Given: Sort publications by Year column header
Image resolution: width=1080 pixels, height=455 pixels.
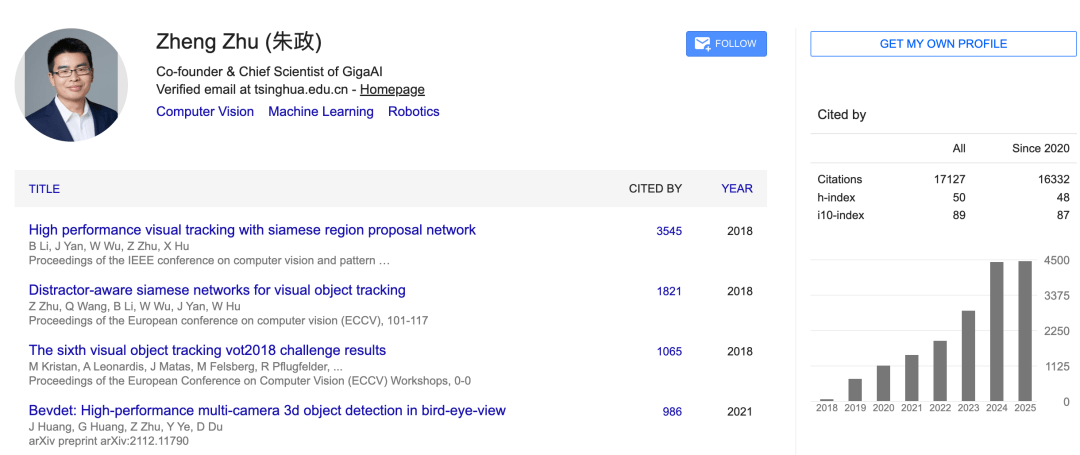Looking at the screenshot, I should [x=737, y=188].
